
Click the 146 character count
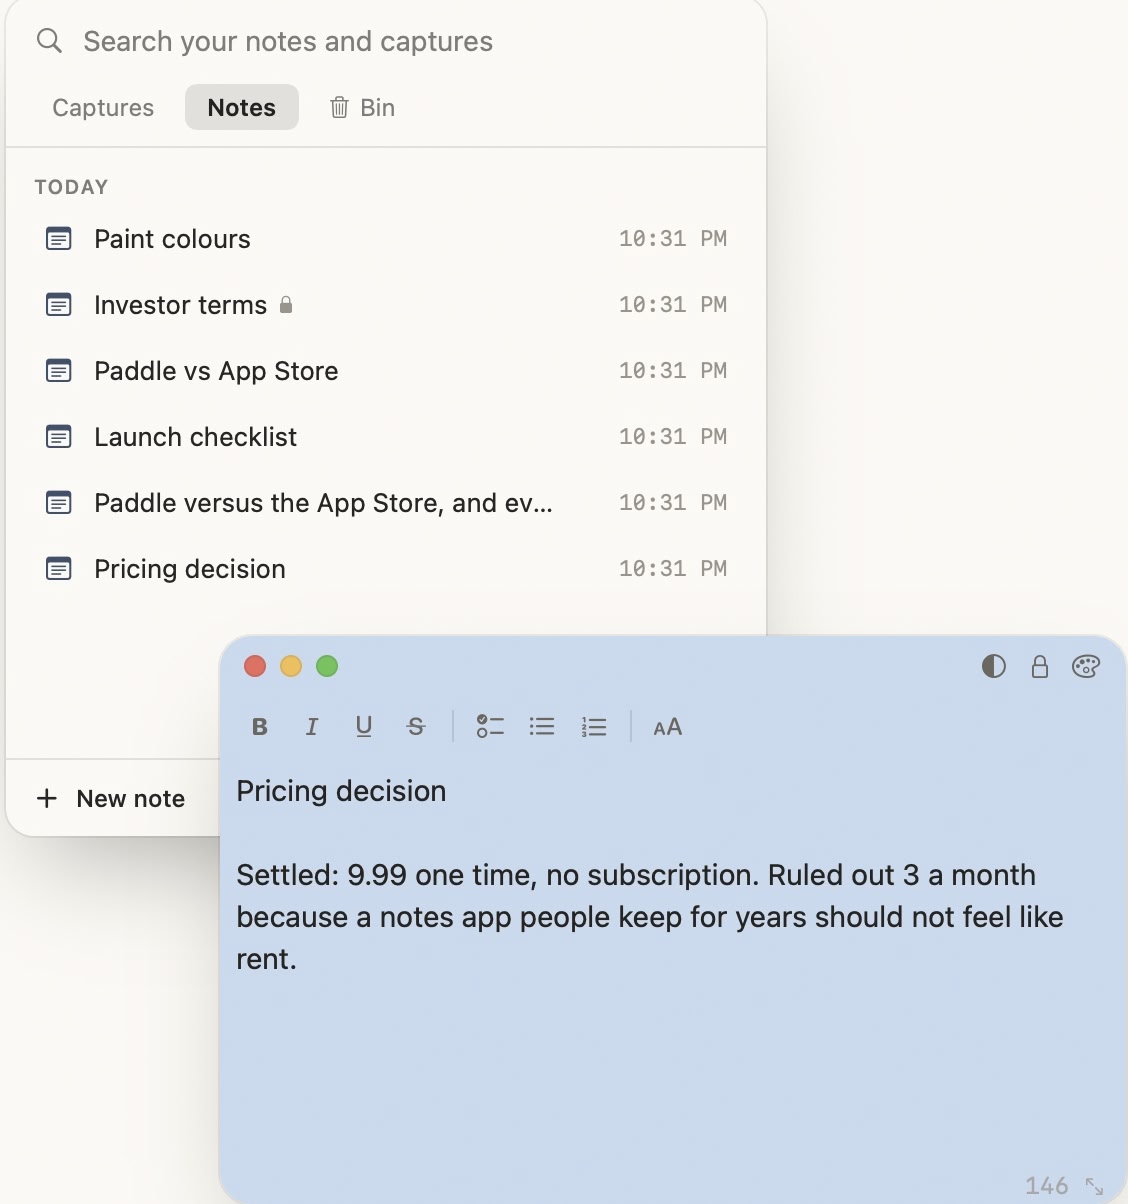(1047, 1186)
